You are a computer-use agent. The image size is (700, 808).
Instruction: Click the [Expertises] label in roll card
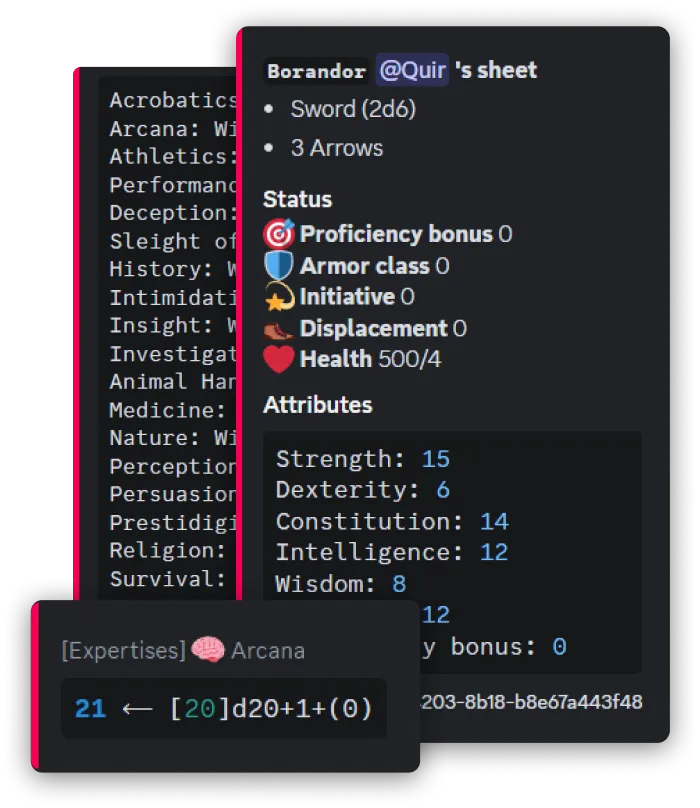point(123,651)
